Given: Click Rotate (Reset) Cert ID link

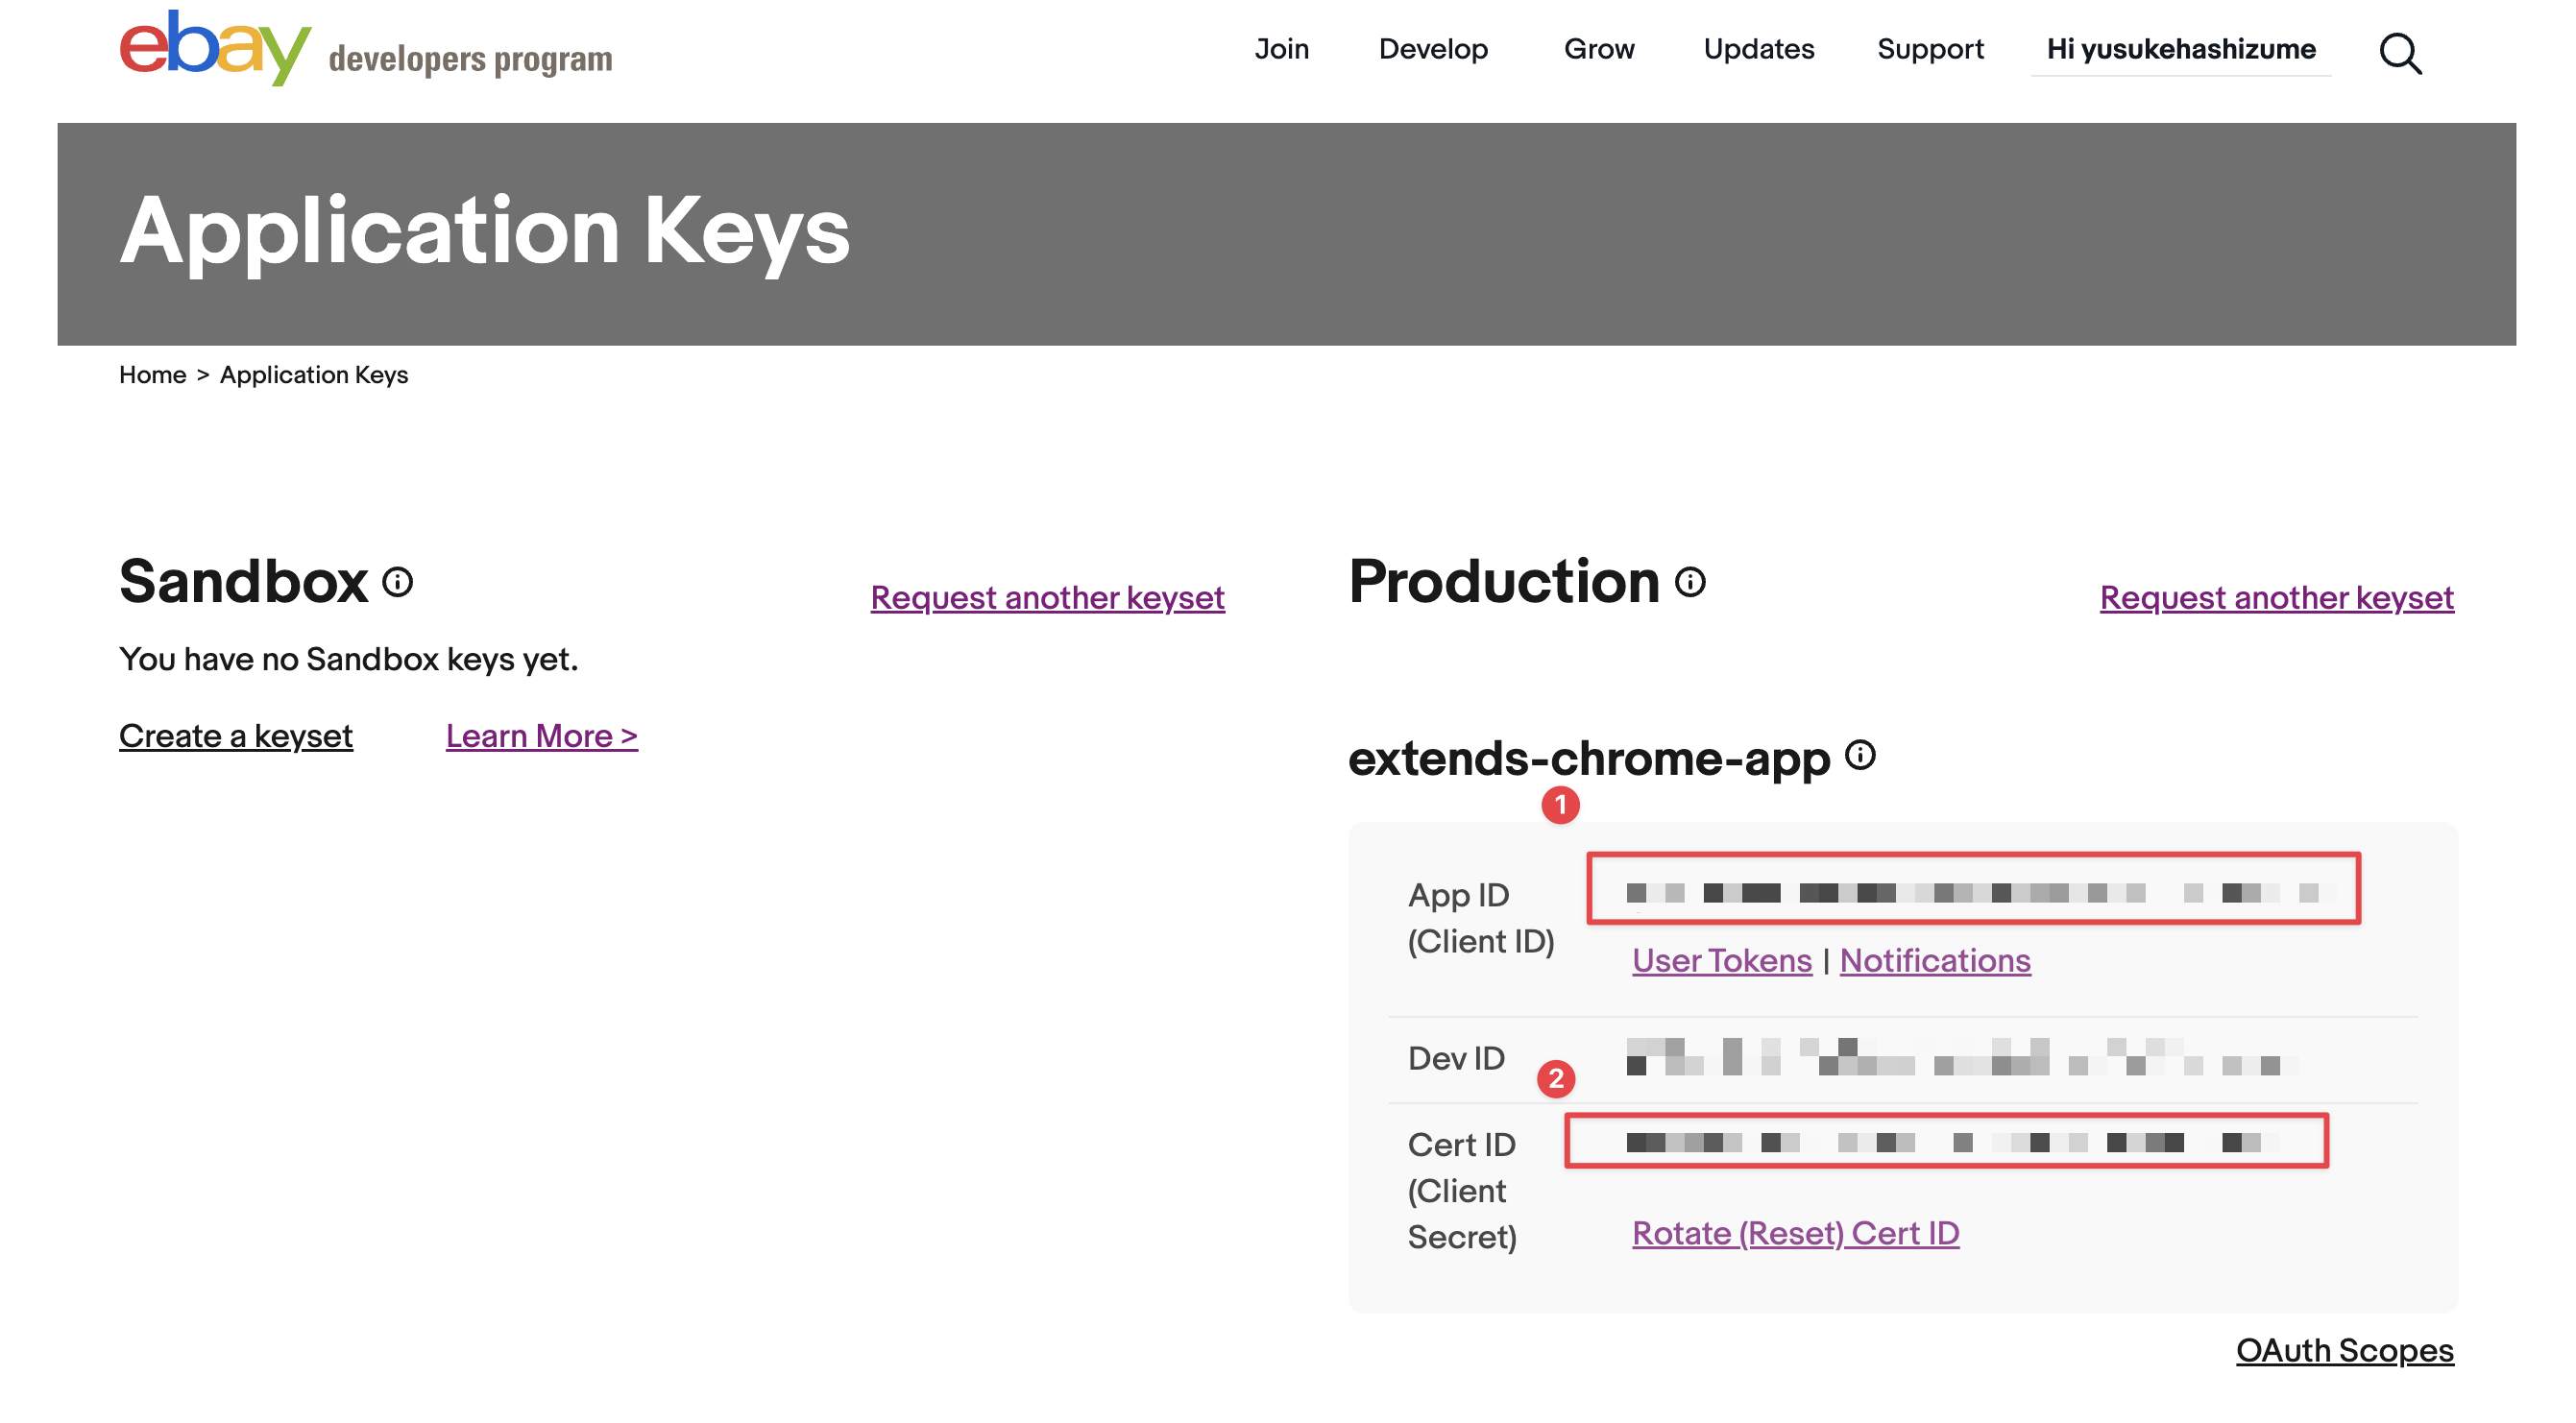Looking at the screenshot, I should tap(1795, 1233).
